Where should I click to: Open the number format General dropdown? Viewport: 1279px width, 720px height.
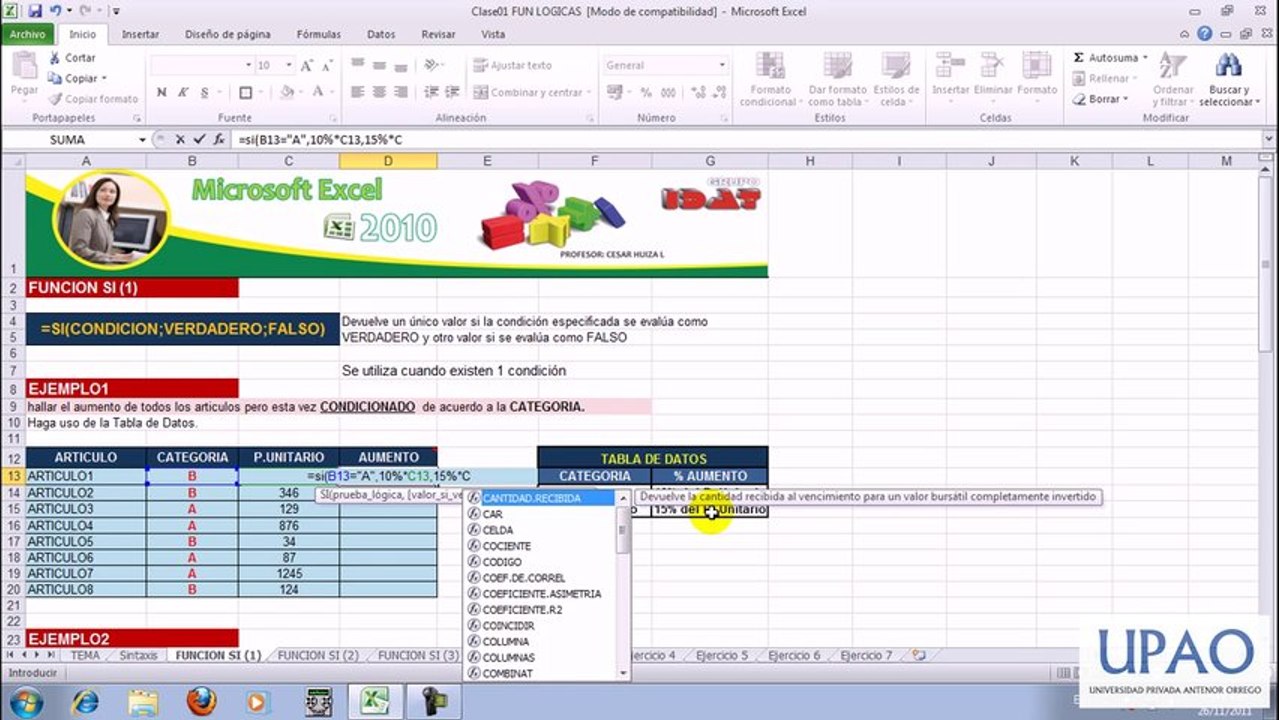(722, 65)
